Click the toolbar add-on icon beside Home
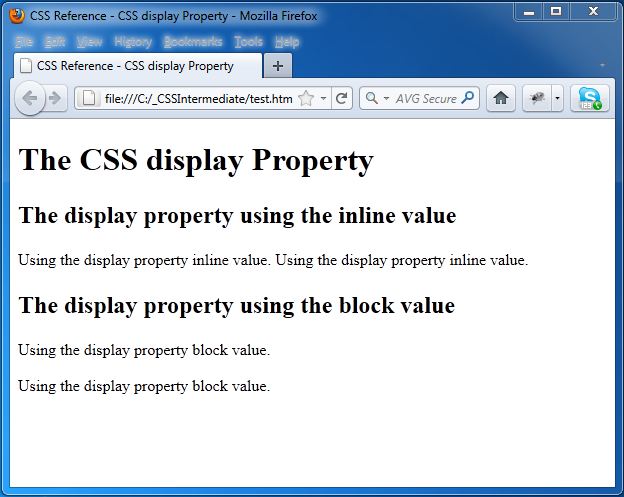624x497 pixels. (537, 98)
